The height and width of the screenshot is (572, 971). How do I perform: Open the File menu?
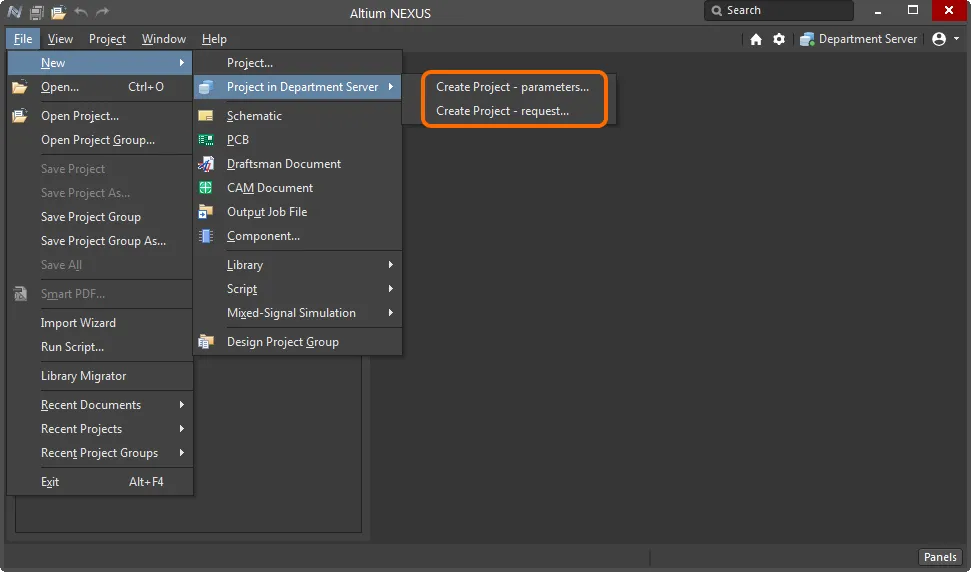[24, 39]
